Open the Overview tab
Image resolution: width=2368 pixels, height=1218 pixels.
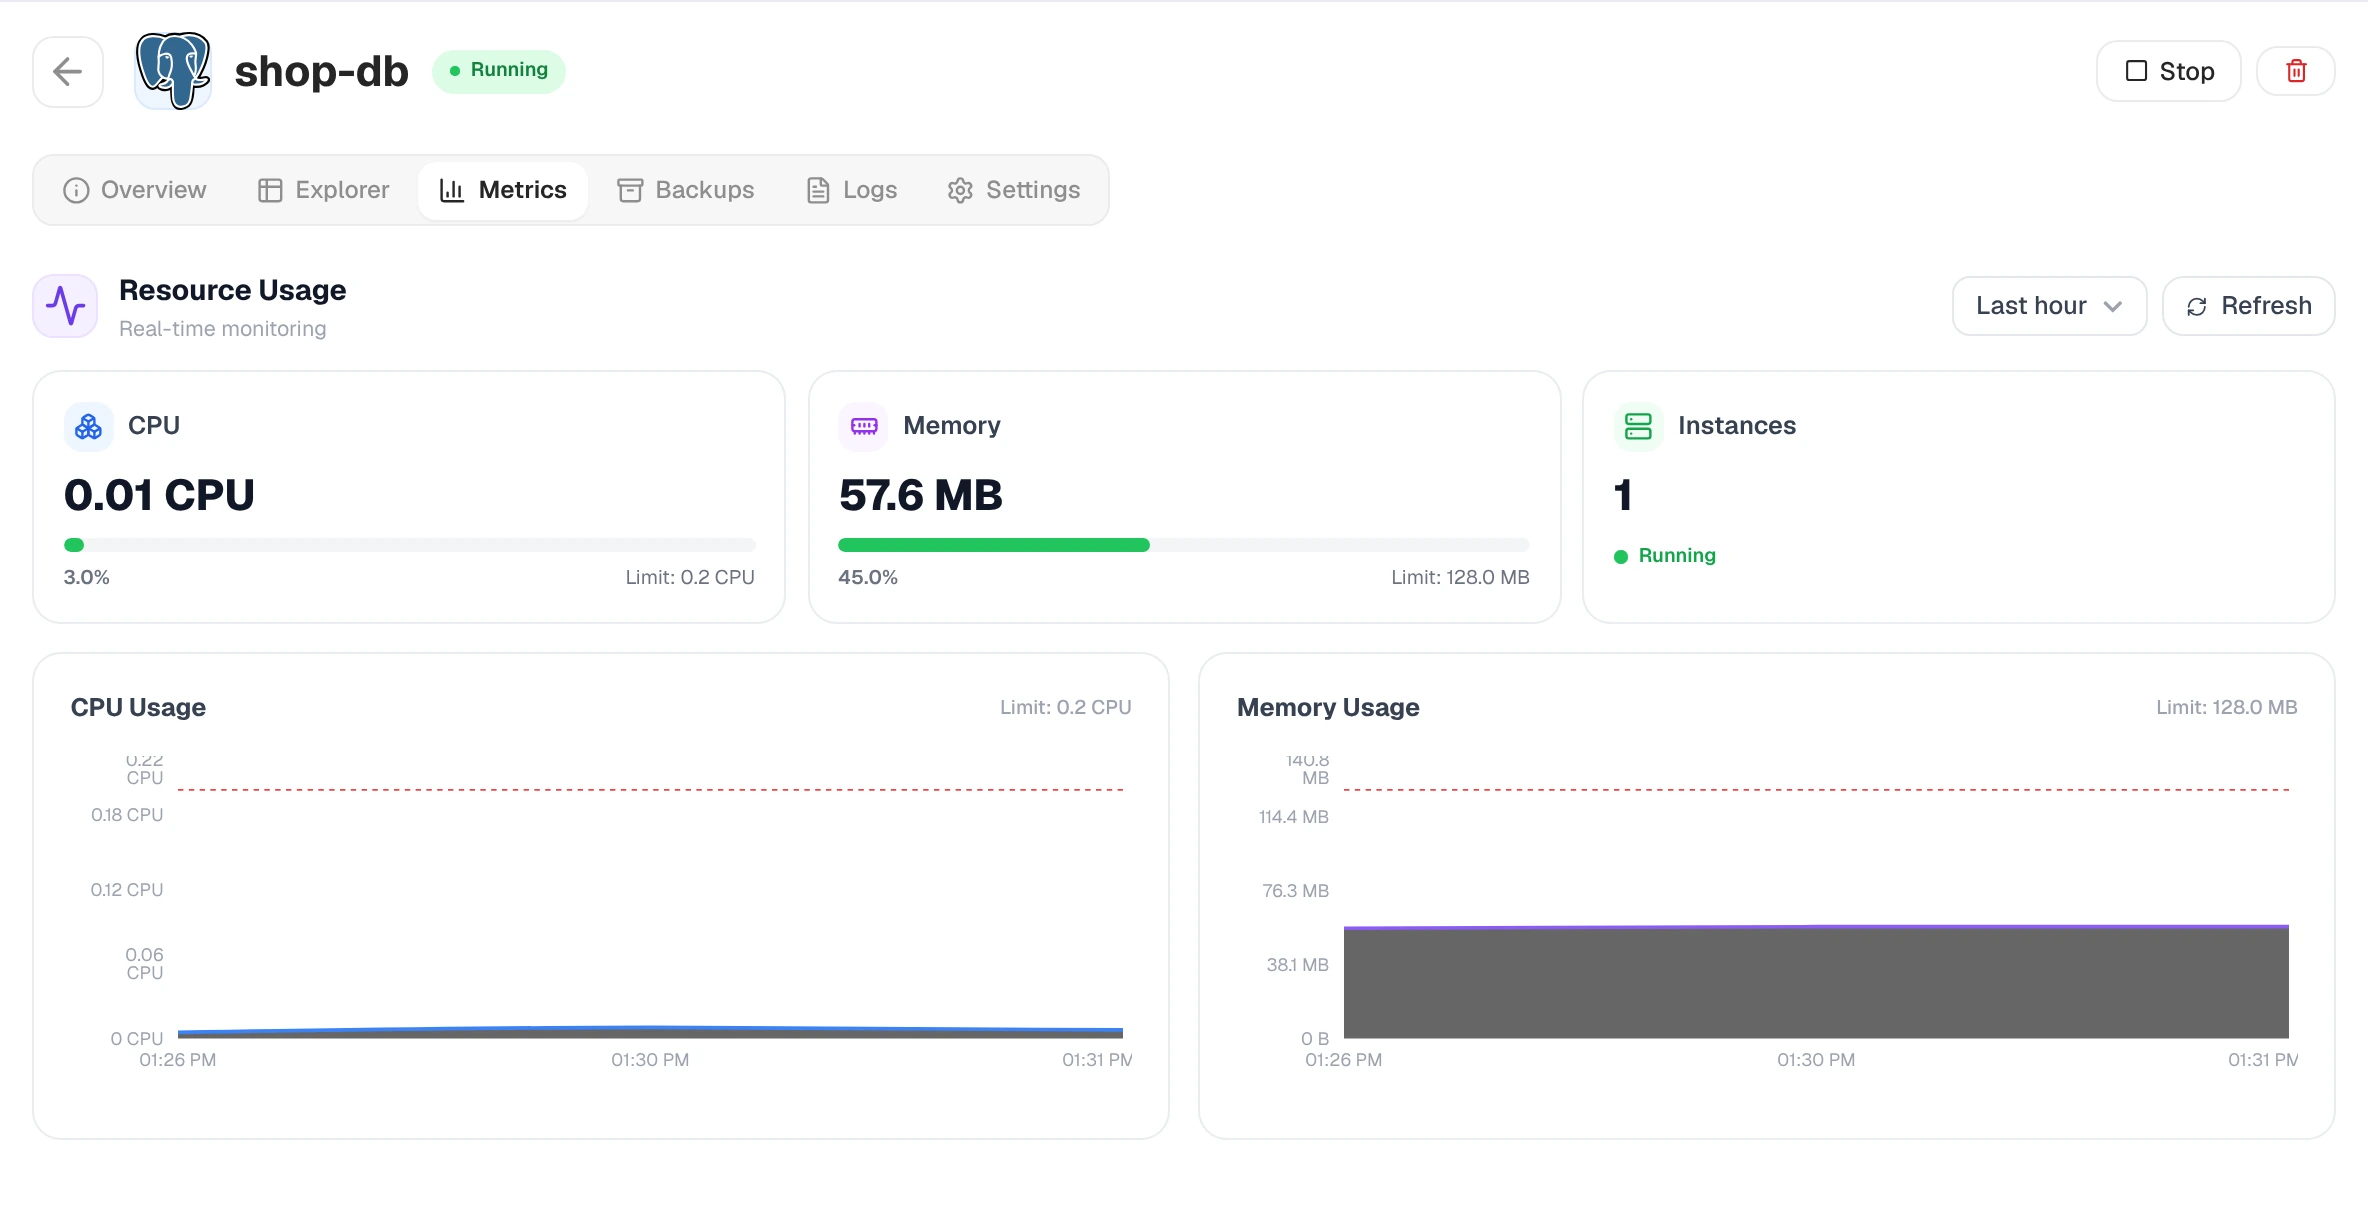pos(134,190)
